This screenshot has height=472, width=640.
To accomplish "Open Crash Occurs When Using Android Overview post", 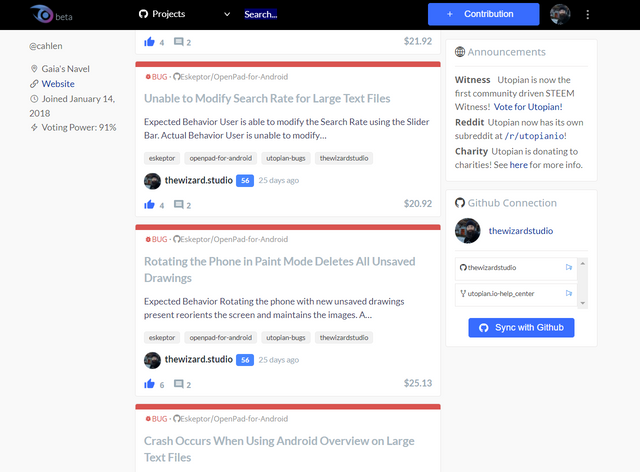I will (279, 449).
